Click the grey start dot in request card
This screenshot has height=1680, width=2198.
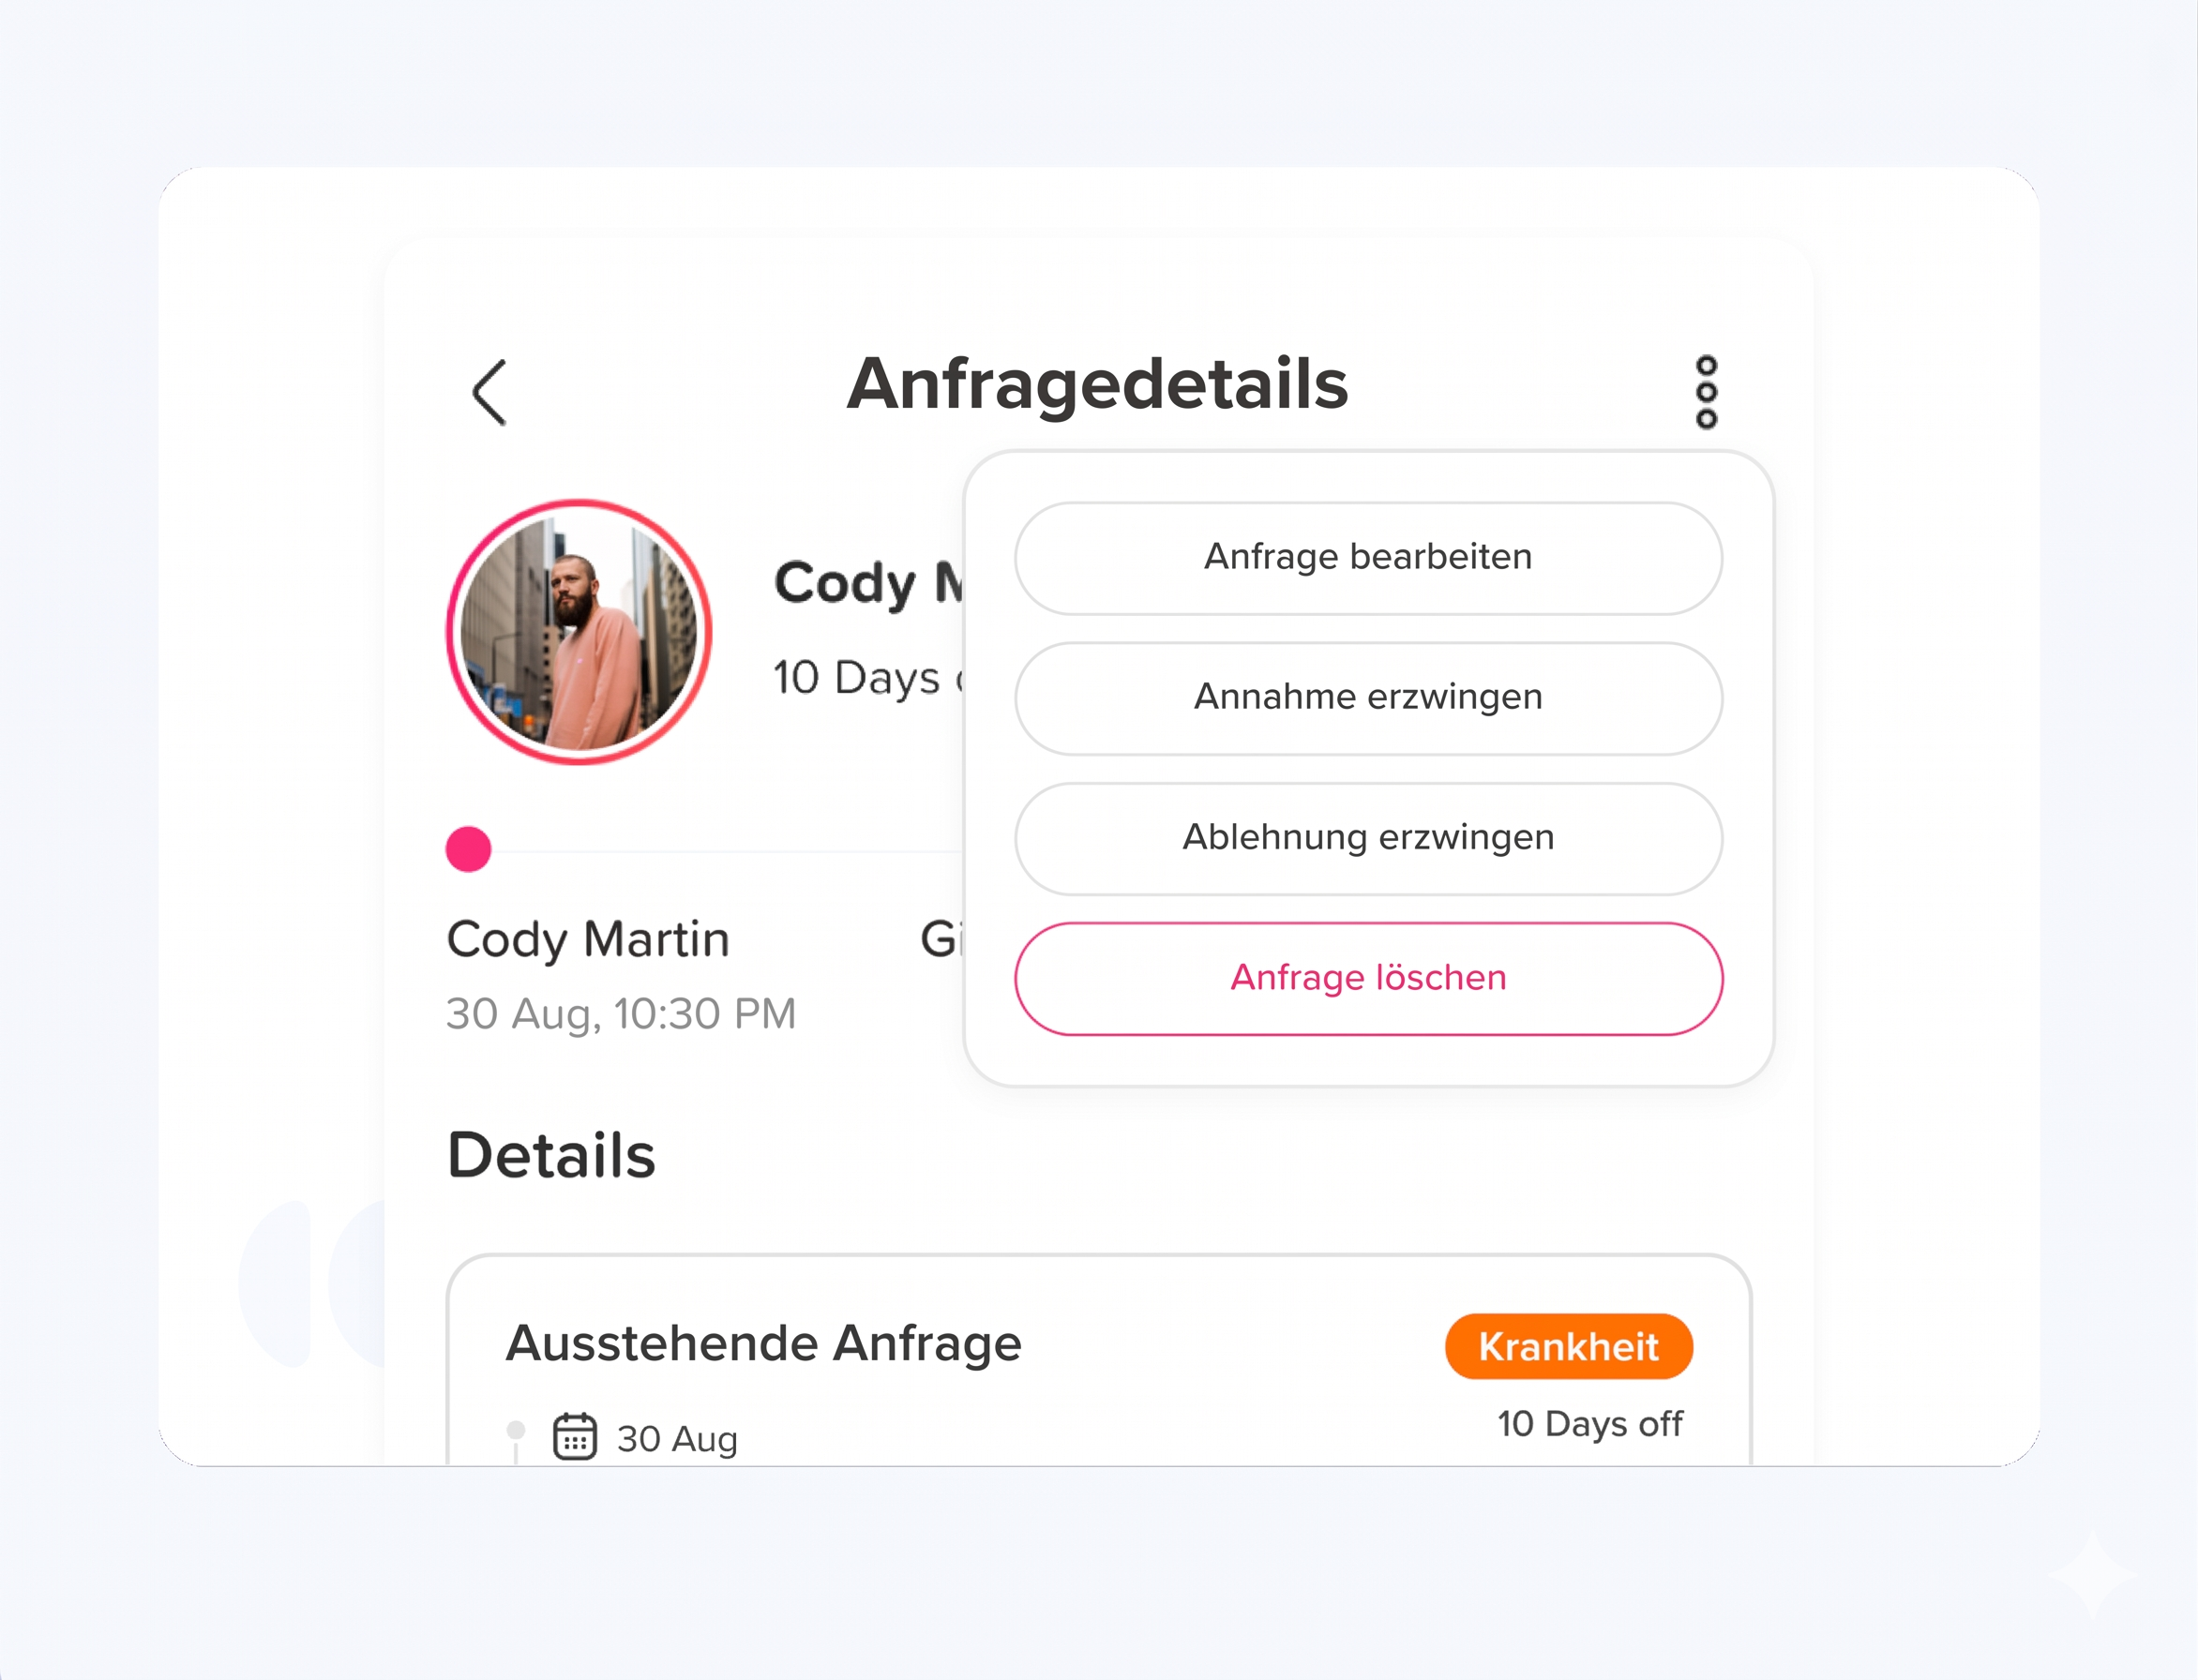click(516, 1429)
